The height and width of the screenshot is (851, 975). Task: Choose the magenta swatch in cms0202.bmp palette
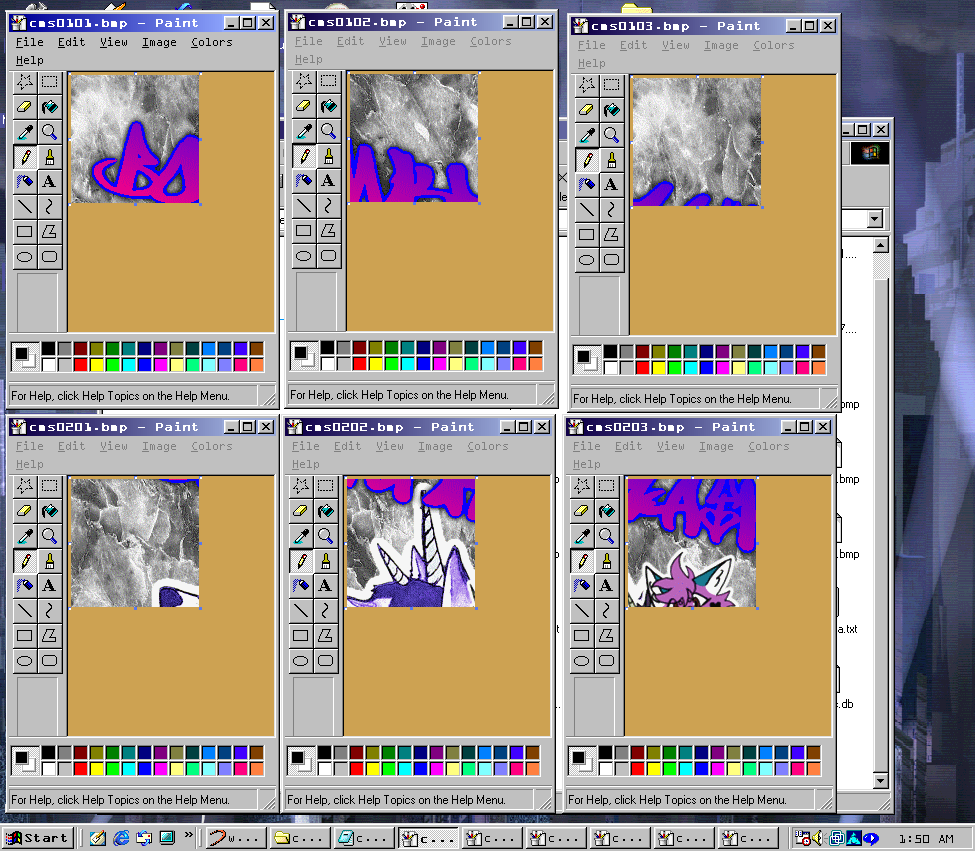click(x=437, y=768)
